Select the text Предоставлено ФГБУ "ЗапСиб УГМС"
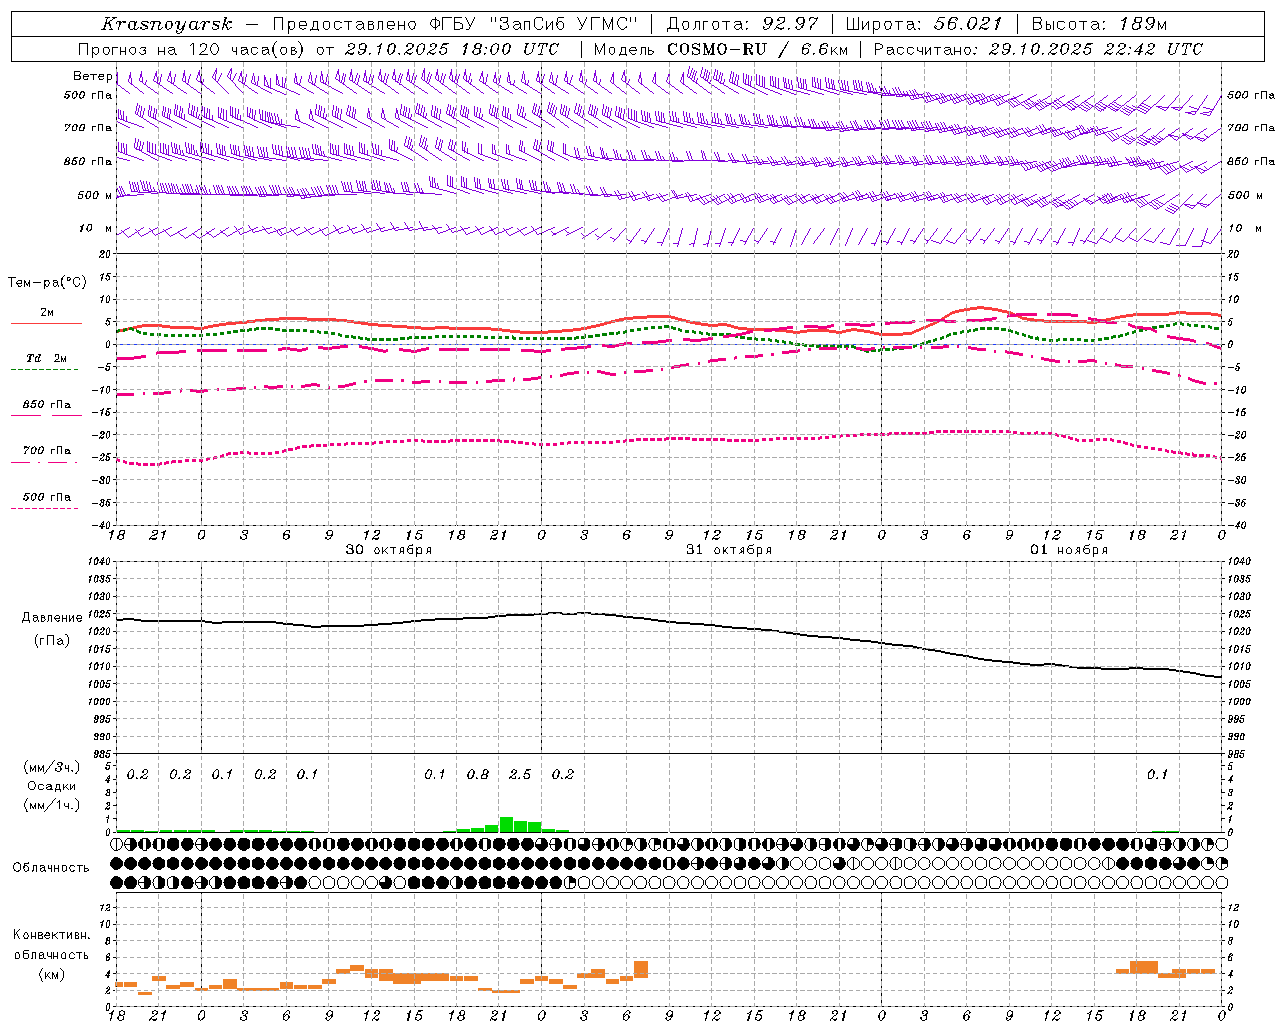 [x=455, y=24]
